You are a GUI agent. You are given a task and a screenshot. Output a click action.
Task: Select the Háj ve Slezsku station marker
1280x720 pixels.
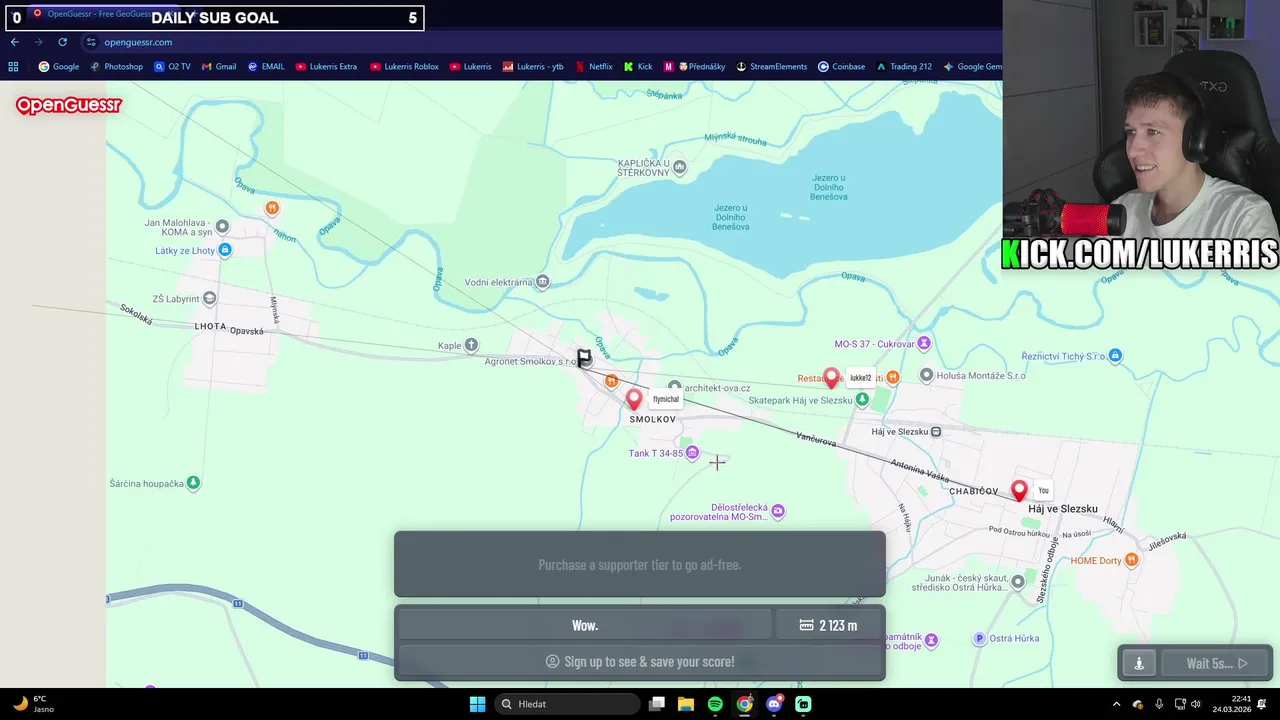point(936,432)
